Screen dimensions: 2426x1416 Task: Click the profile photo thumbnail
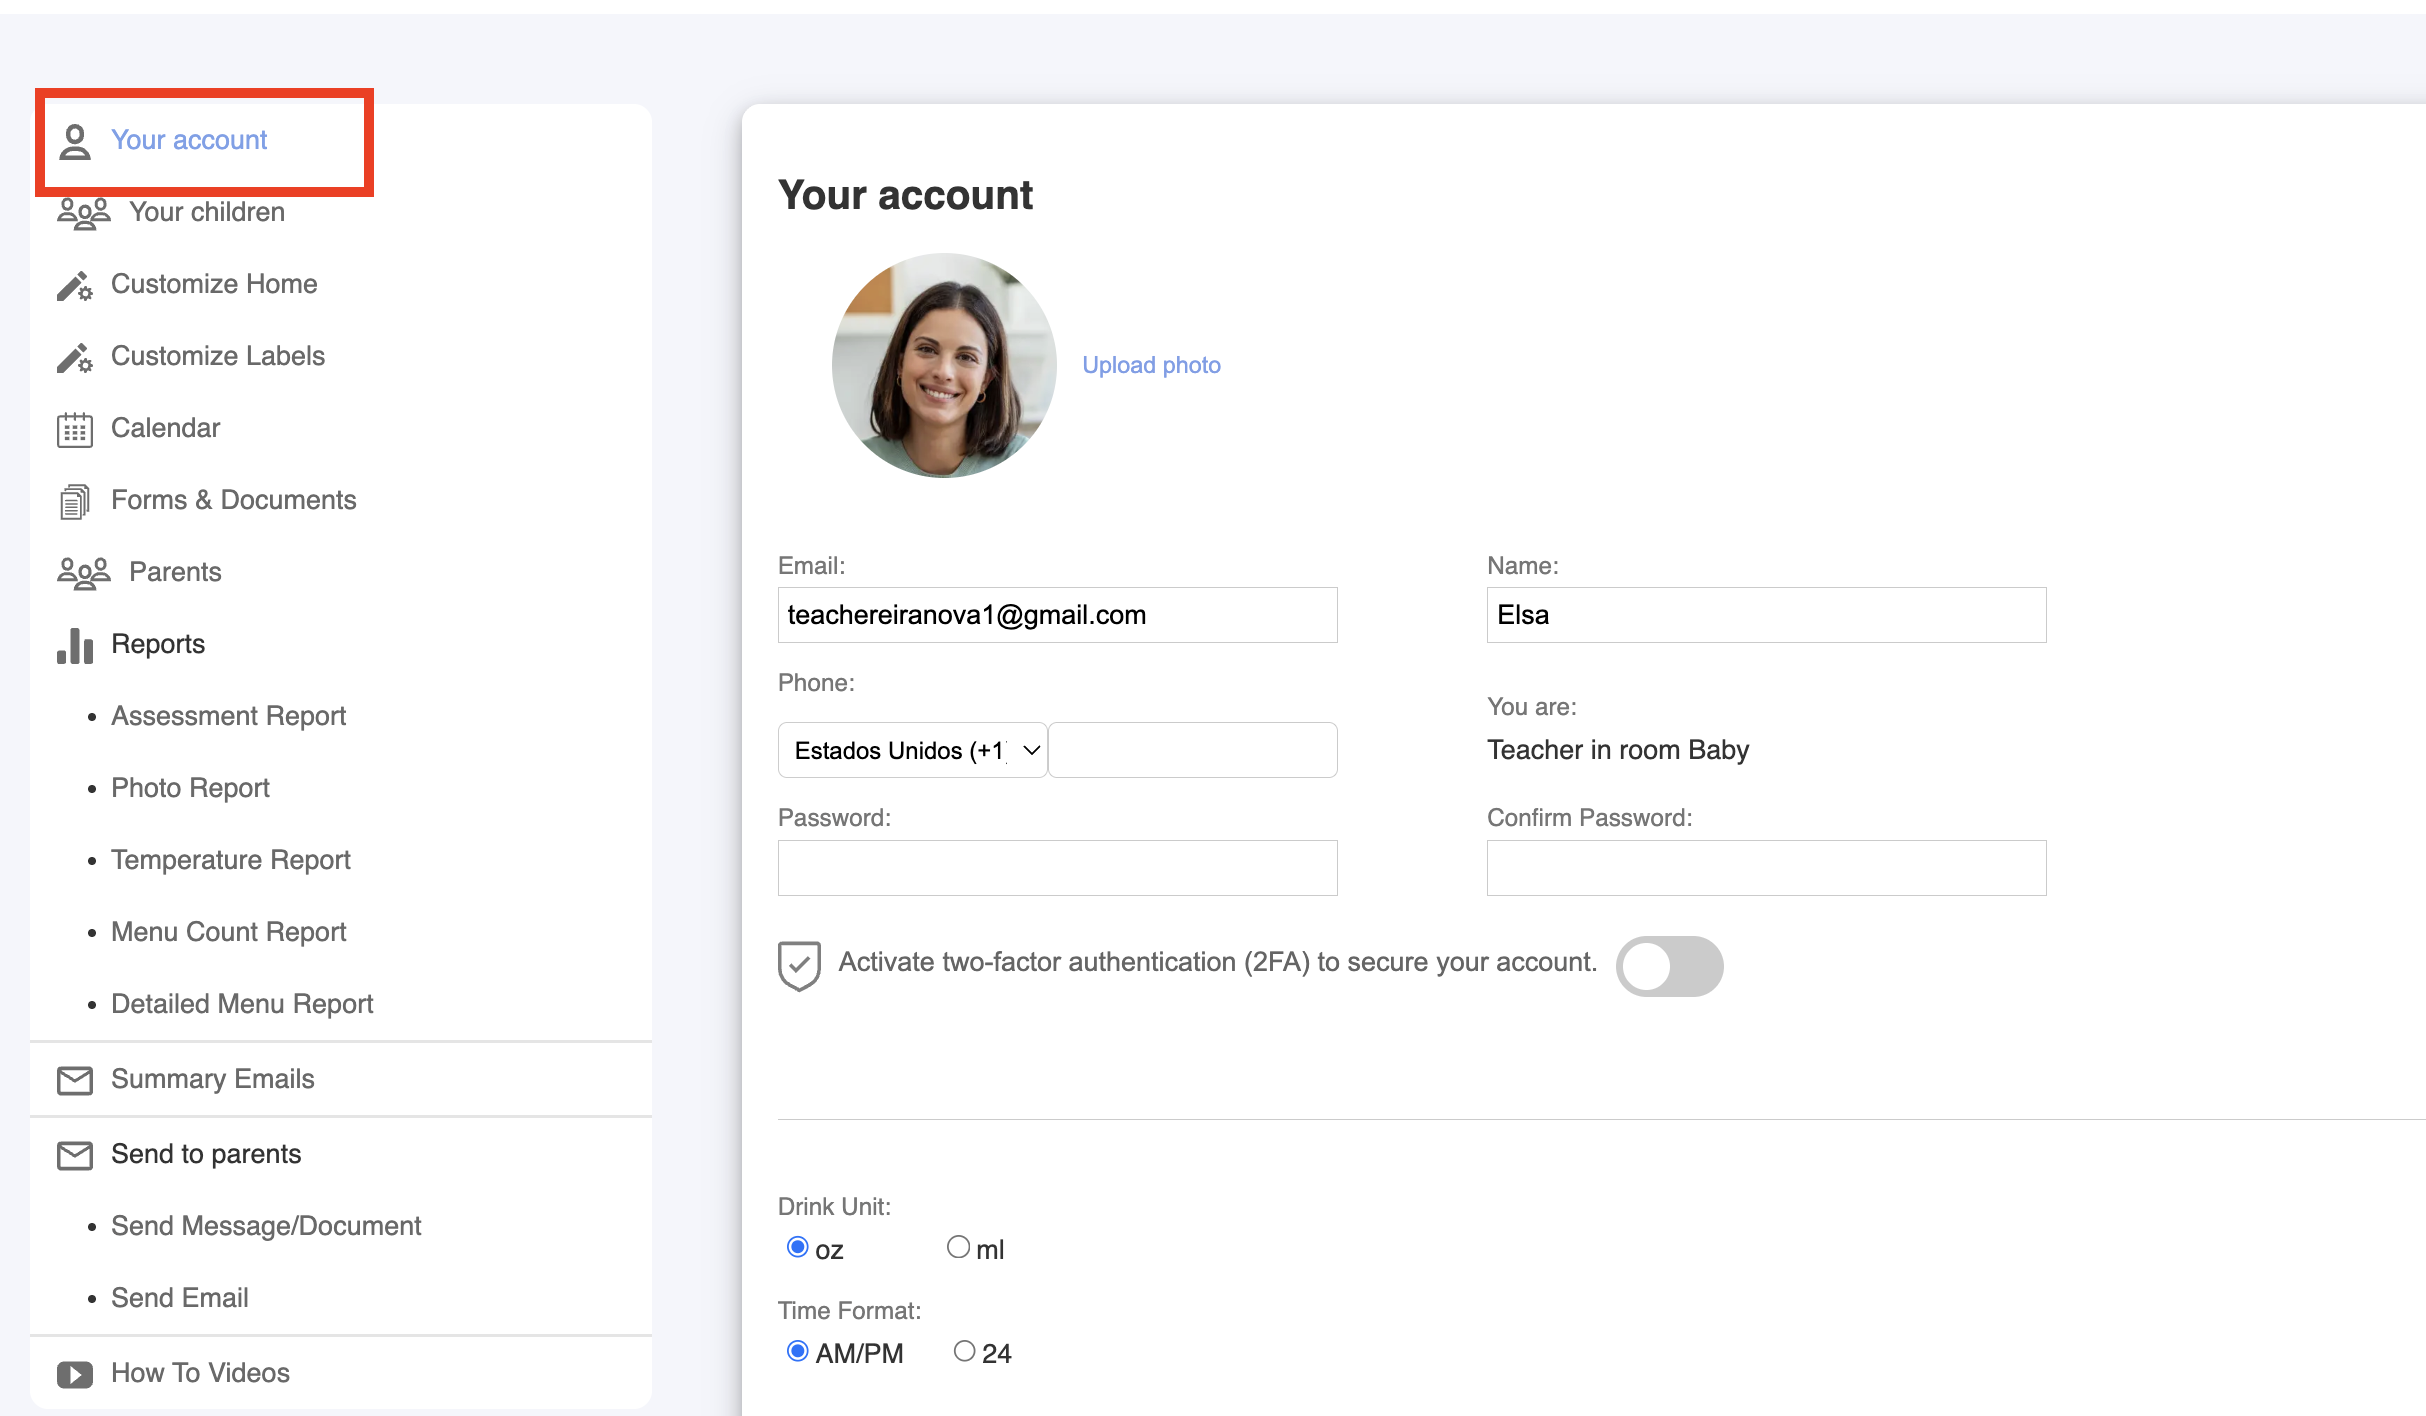944,365
